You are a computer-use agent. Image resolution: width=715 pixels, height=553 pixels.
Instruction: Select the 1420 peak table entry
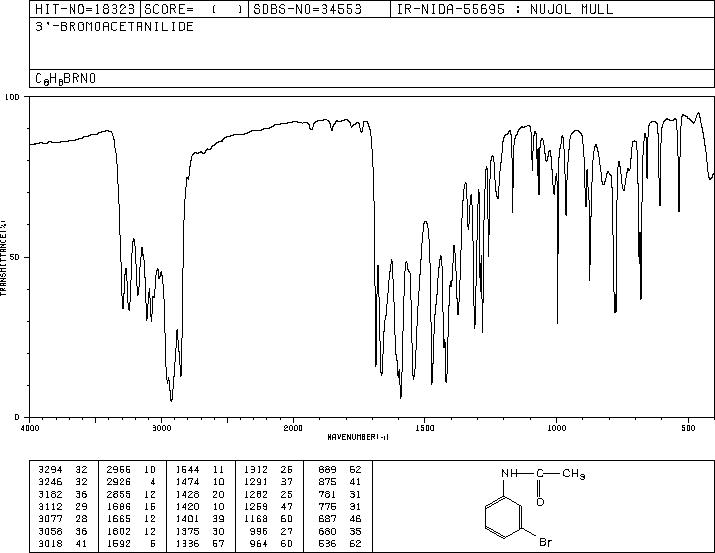[200, 506]
